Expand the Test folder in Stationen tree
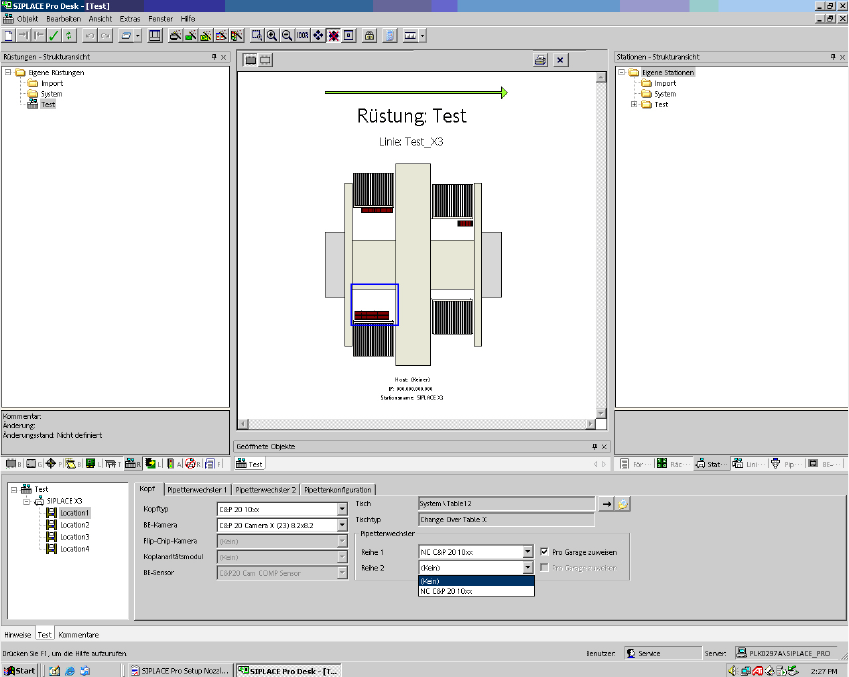The width and height of the screenshot is (849, 677). [x=634, y=104]
